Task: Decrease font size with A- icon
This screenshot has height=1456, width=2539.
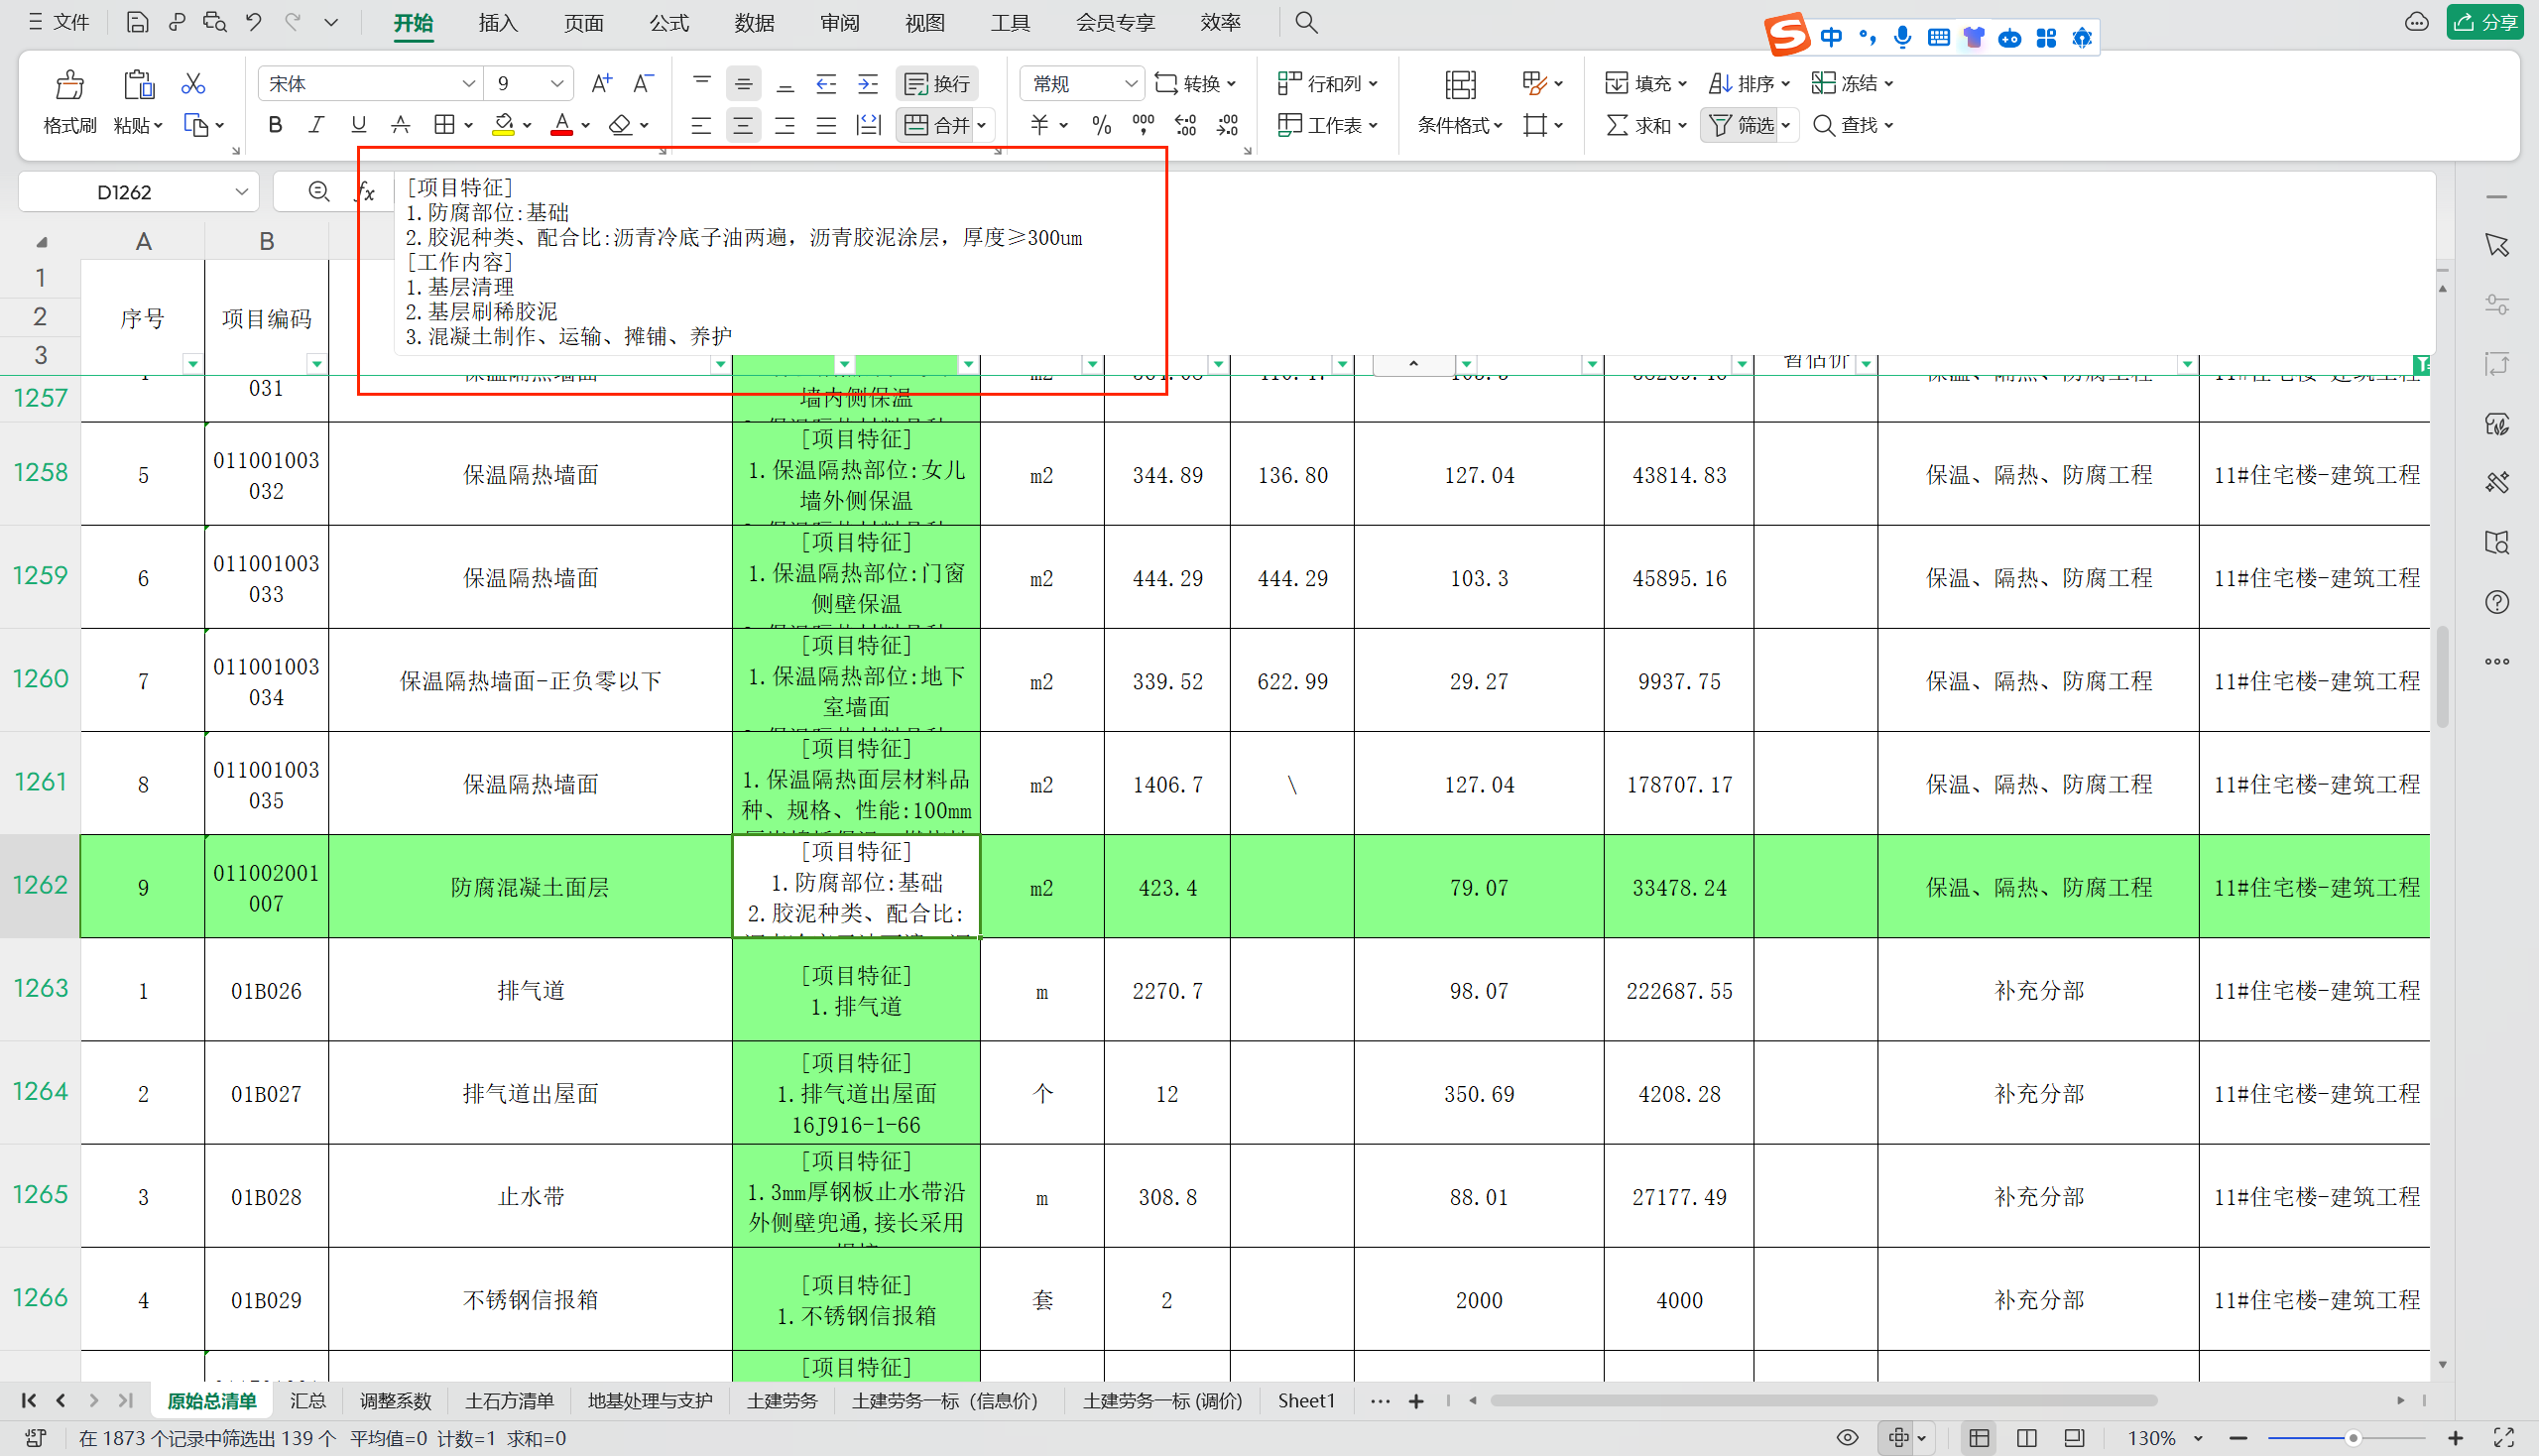Action: click(643, 84)
